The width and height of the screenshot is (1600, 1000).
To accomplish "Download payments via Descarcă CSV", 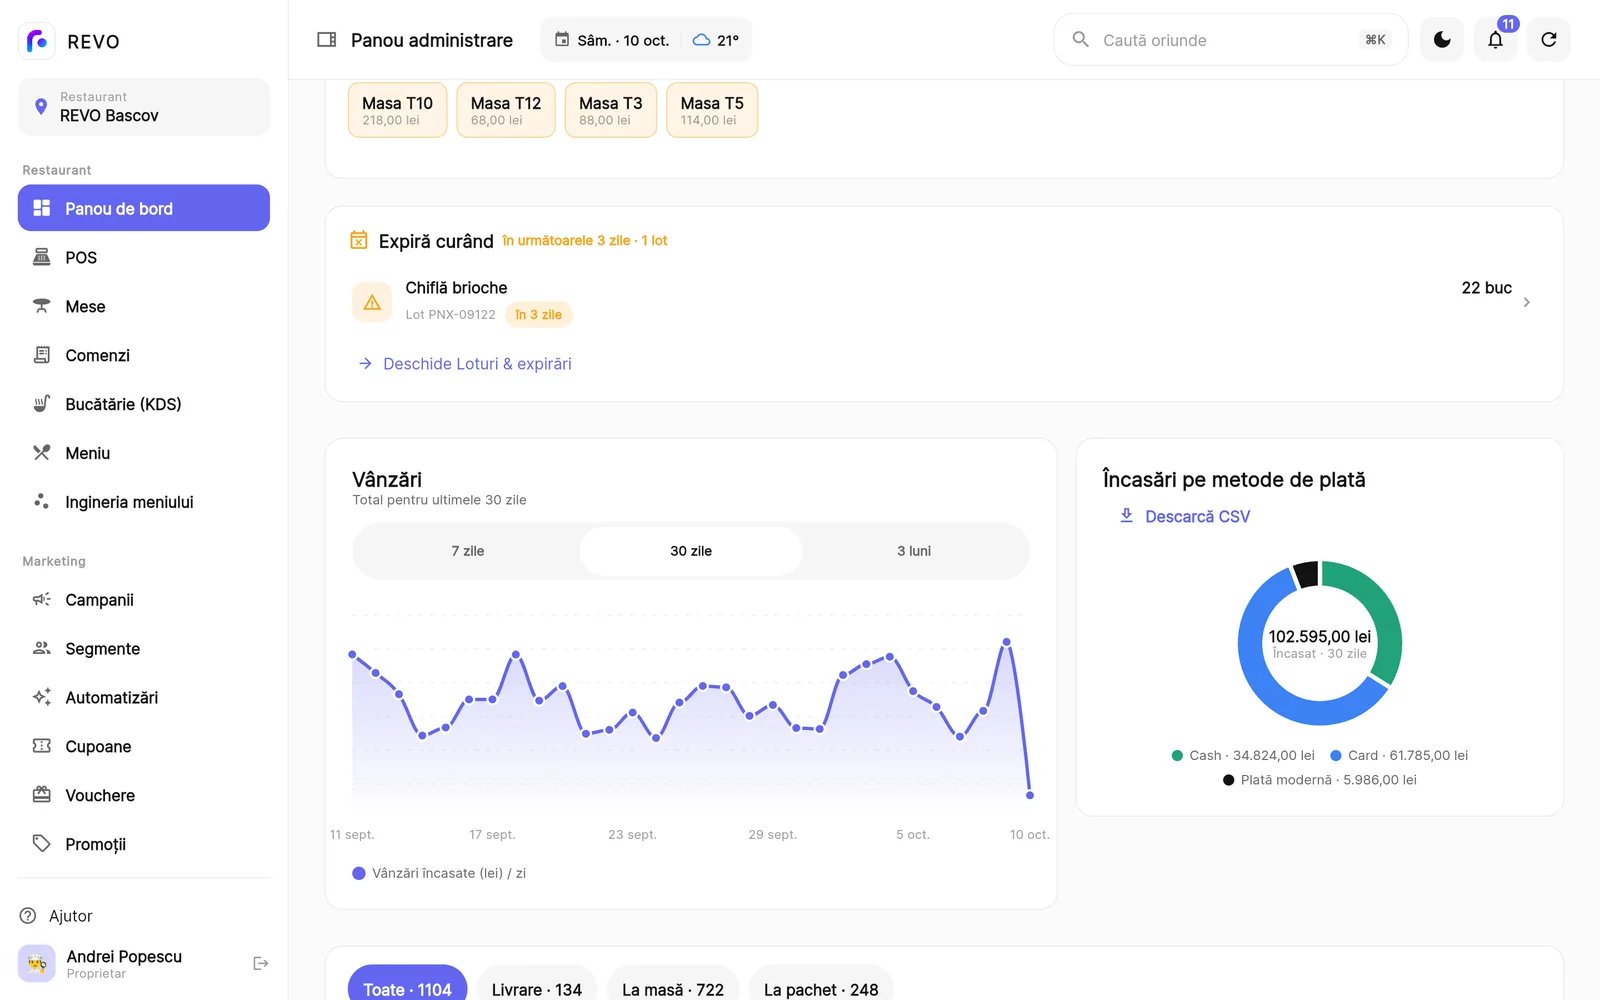I will pyautogui.click(x=1185, y=516).
